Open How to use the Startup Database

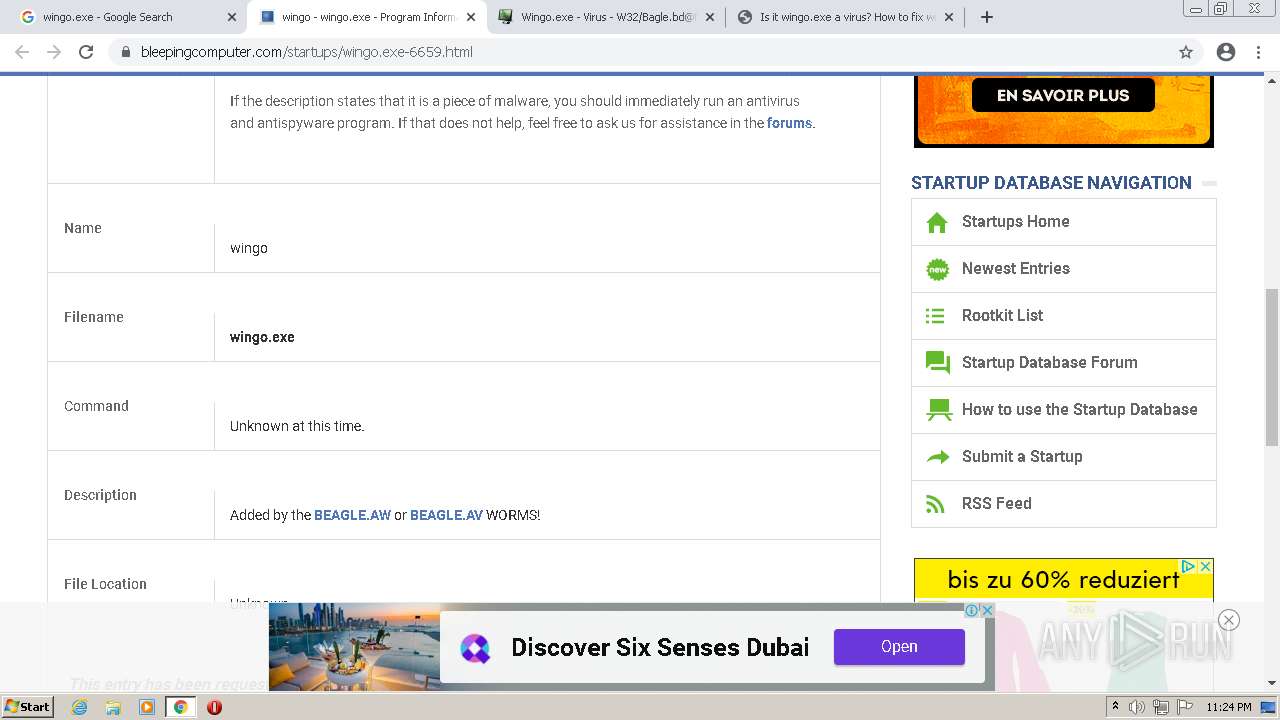click(x=1079, y=410)
